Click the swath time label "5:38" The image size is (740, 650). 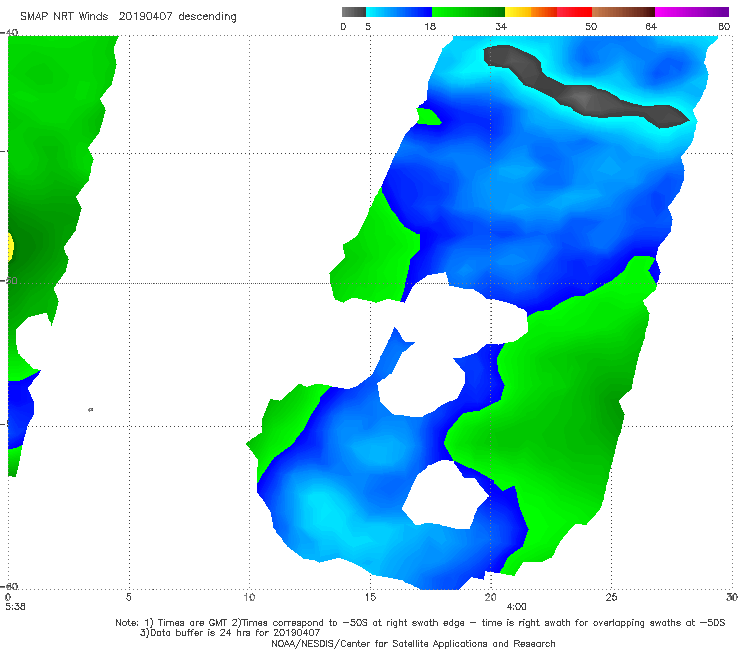[15, 607]
